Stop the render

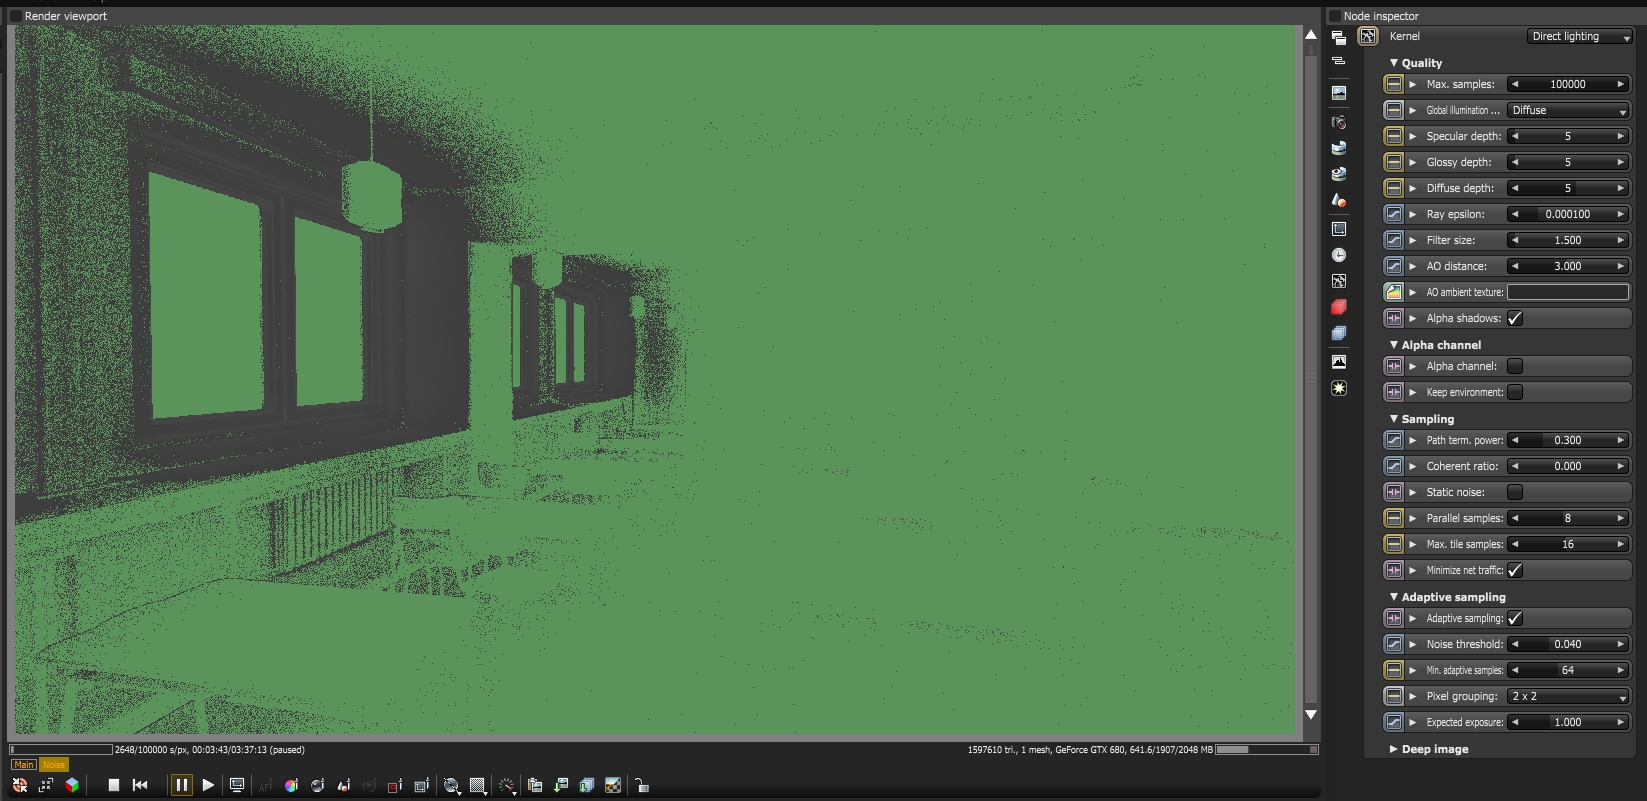click(x=114, y=785)
